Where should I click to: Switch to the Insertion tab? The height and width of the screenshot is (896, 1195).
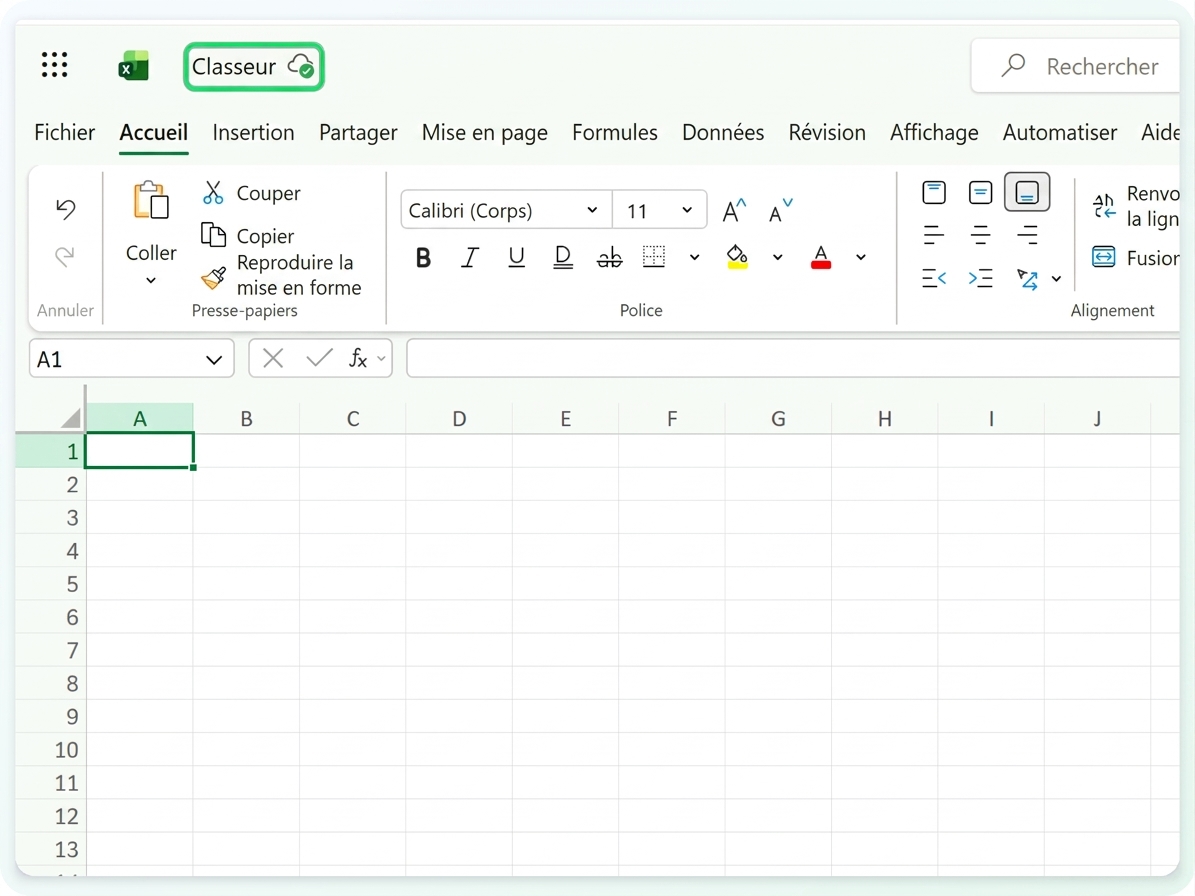click(253, 133)
